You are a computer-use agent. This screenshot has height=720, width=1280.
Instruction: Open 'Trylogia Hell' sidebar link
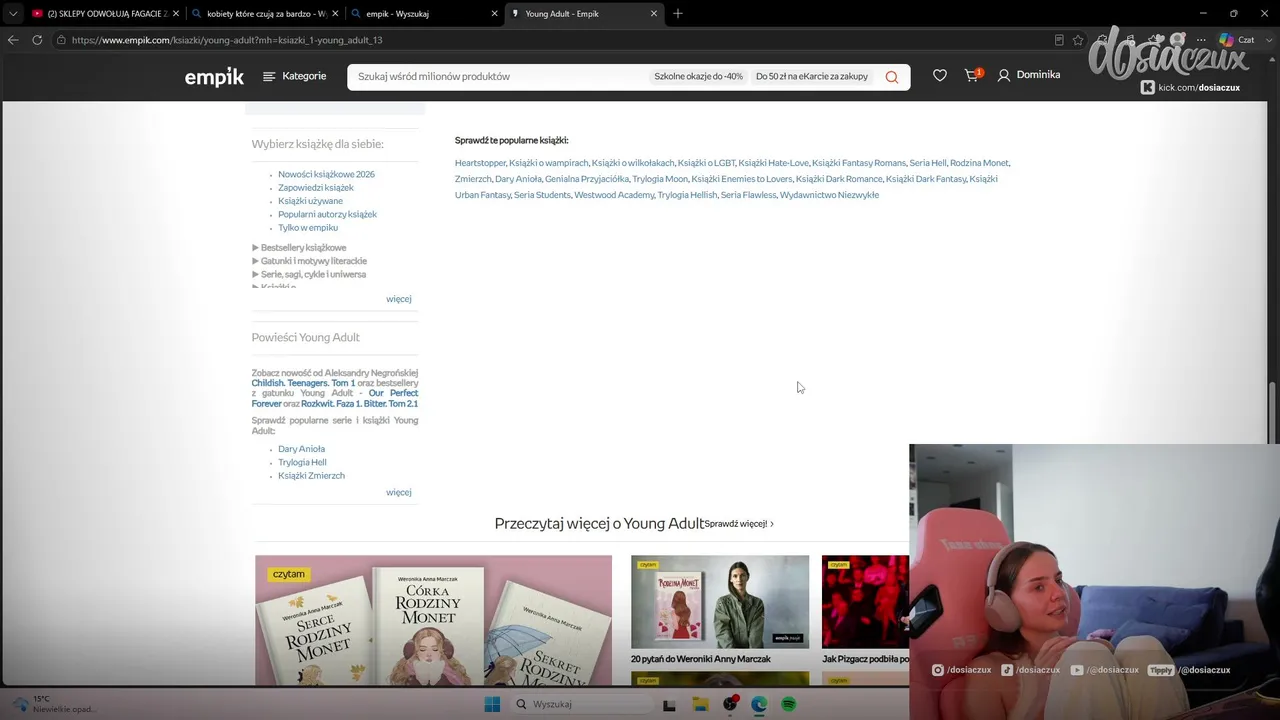pos(302,463)
